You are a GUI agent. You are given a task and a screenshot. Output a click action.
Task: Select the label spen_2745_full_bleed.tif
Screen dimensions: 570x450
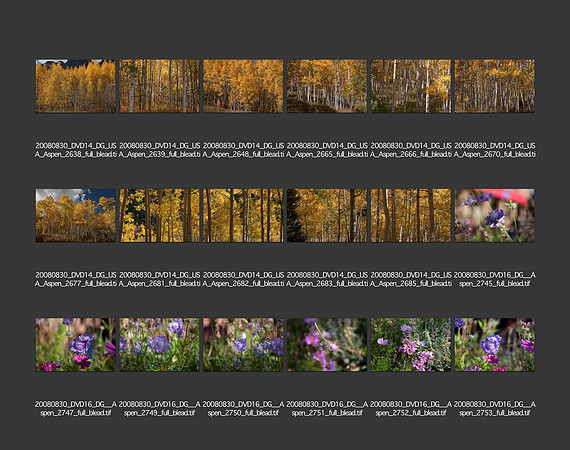pos(495,284)
